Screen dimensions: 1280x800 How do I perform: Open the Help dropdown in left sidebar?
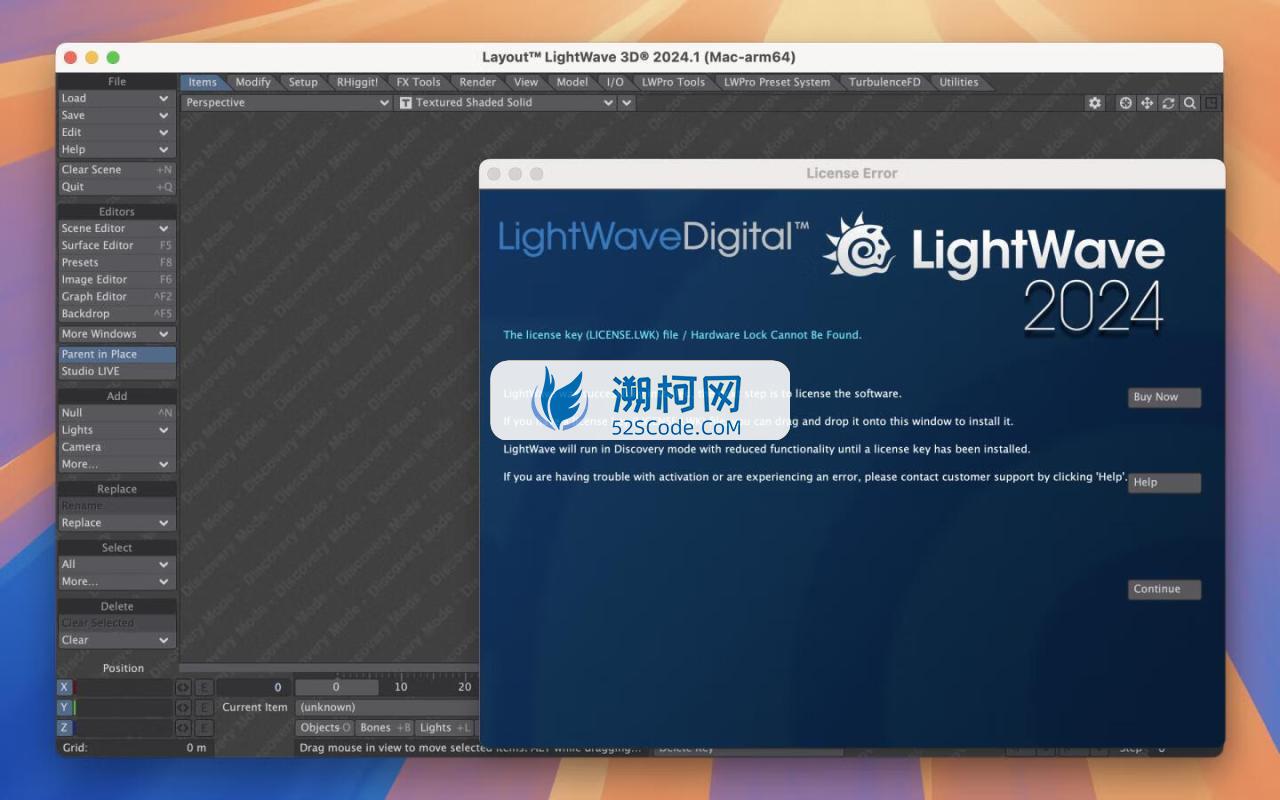point(117,149)
